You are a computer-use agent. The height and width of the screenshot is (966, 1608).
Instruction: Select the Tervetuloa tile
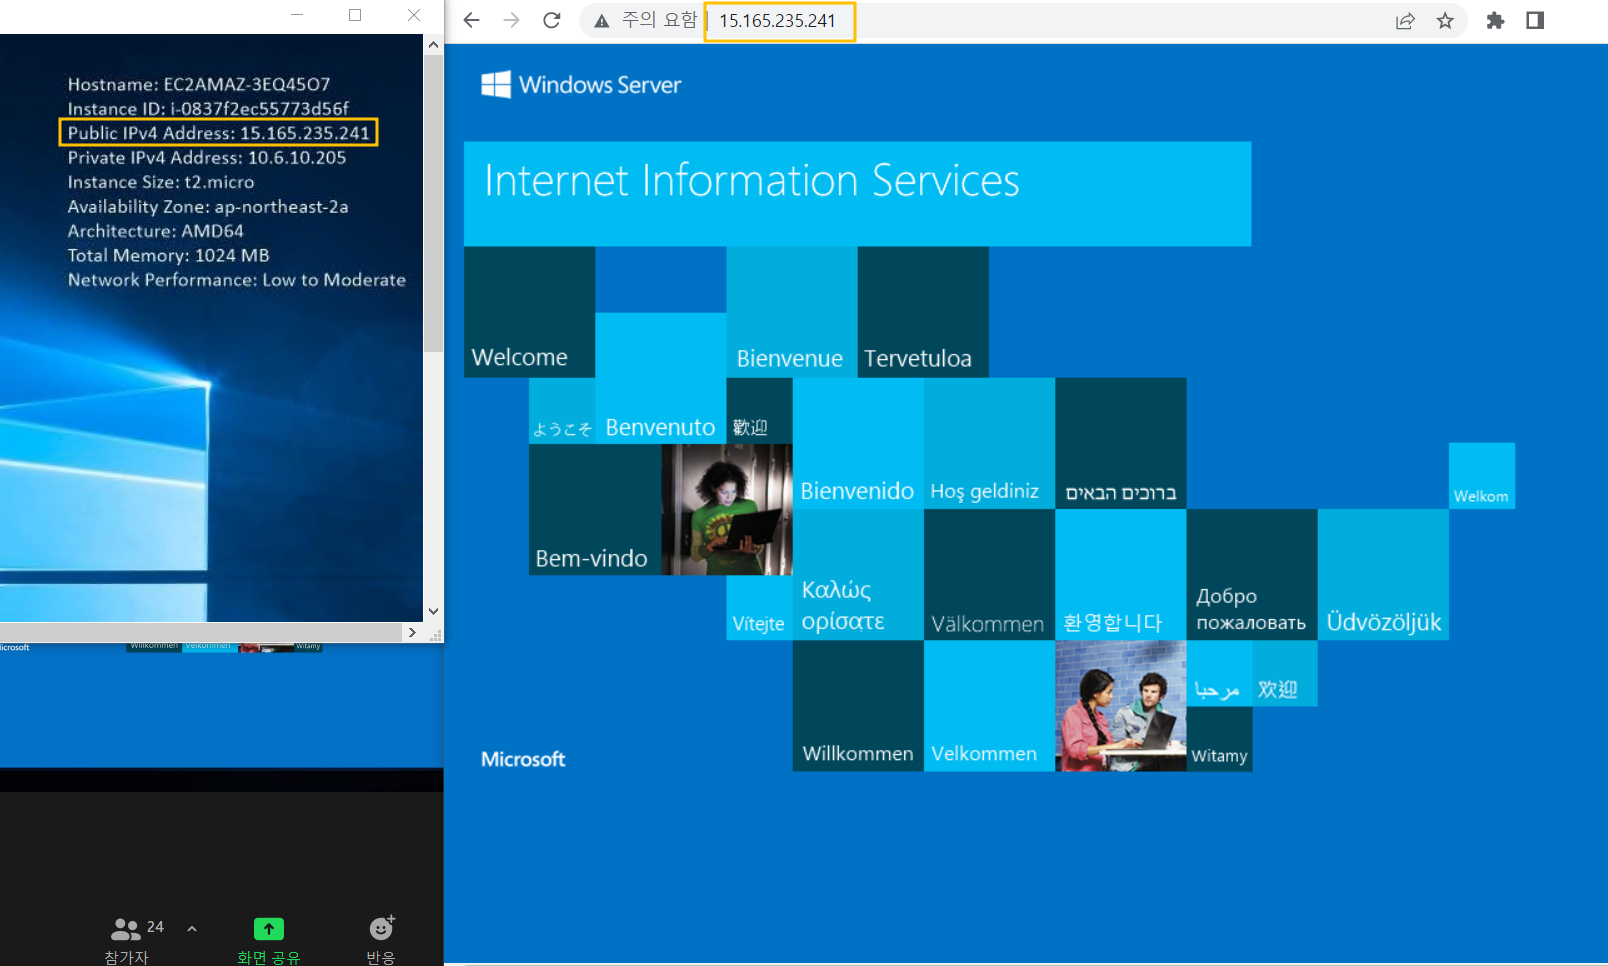[923, 312]
